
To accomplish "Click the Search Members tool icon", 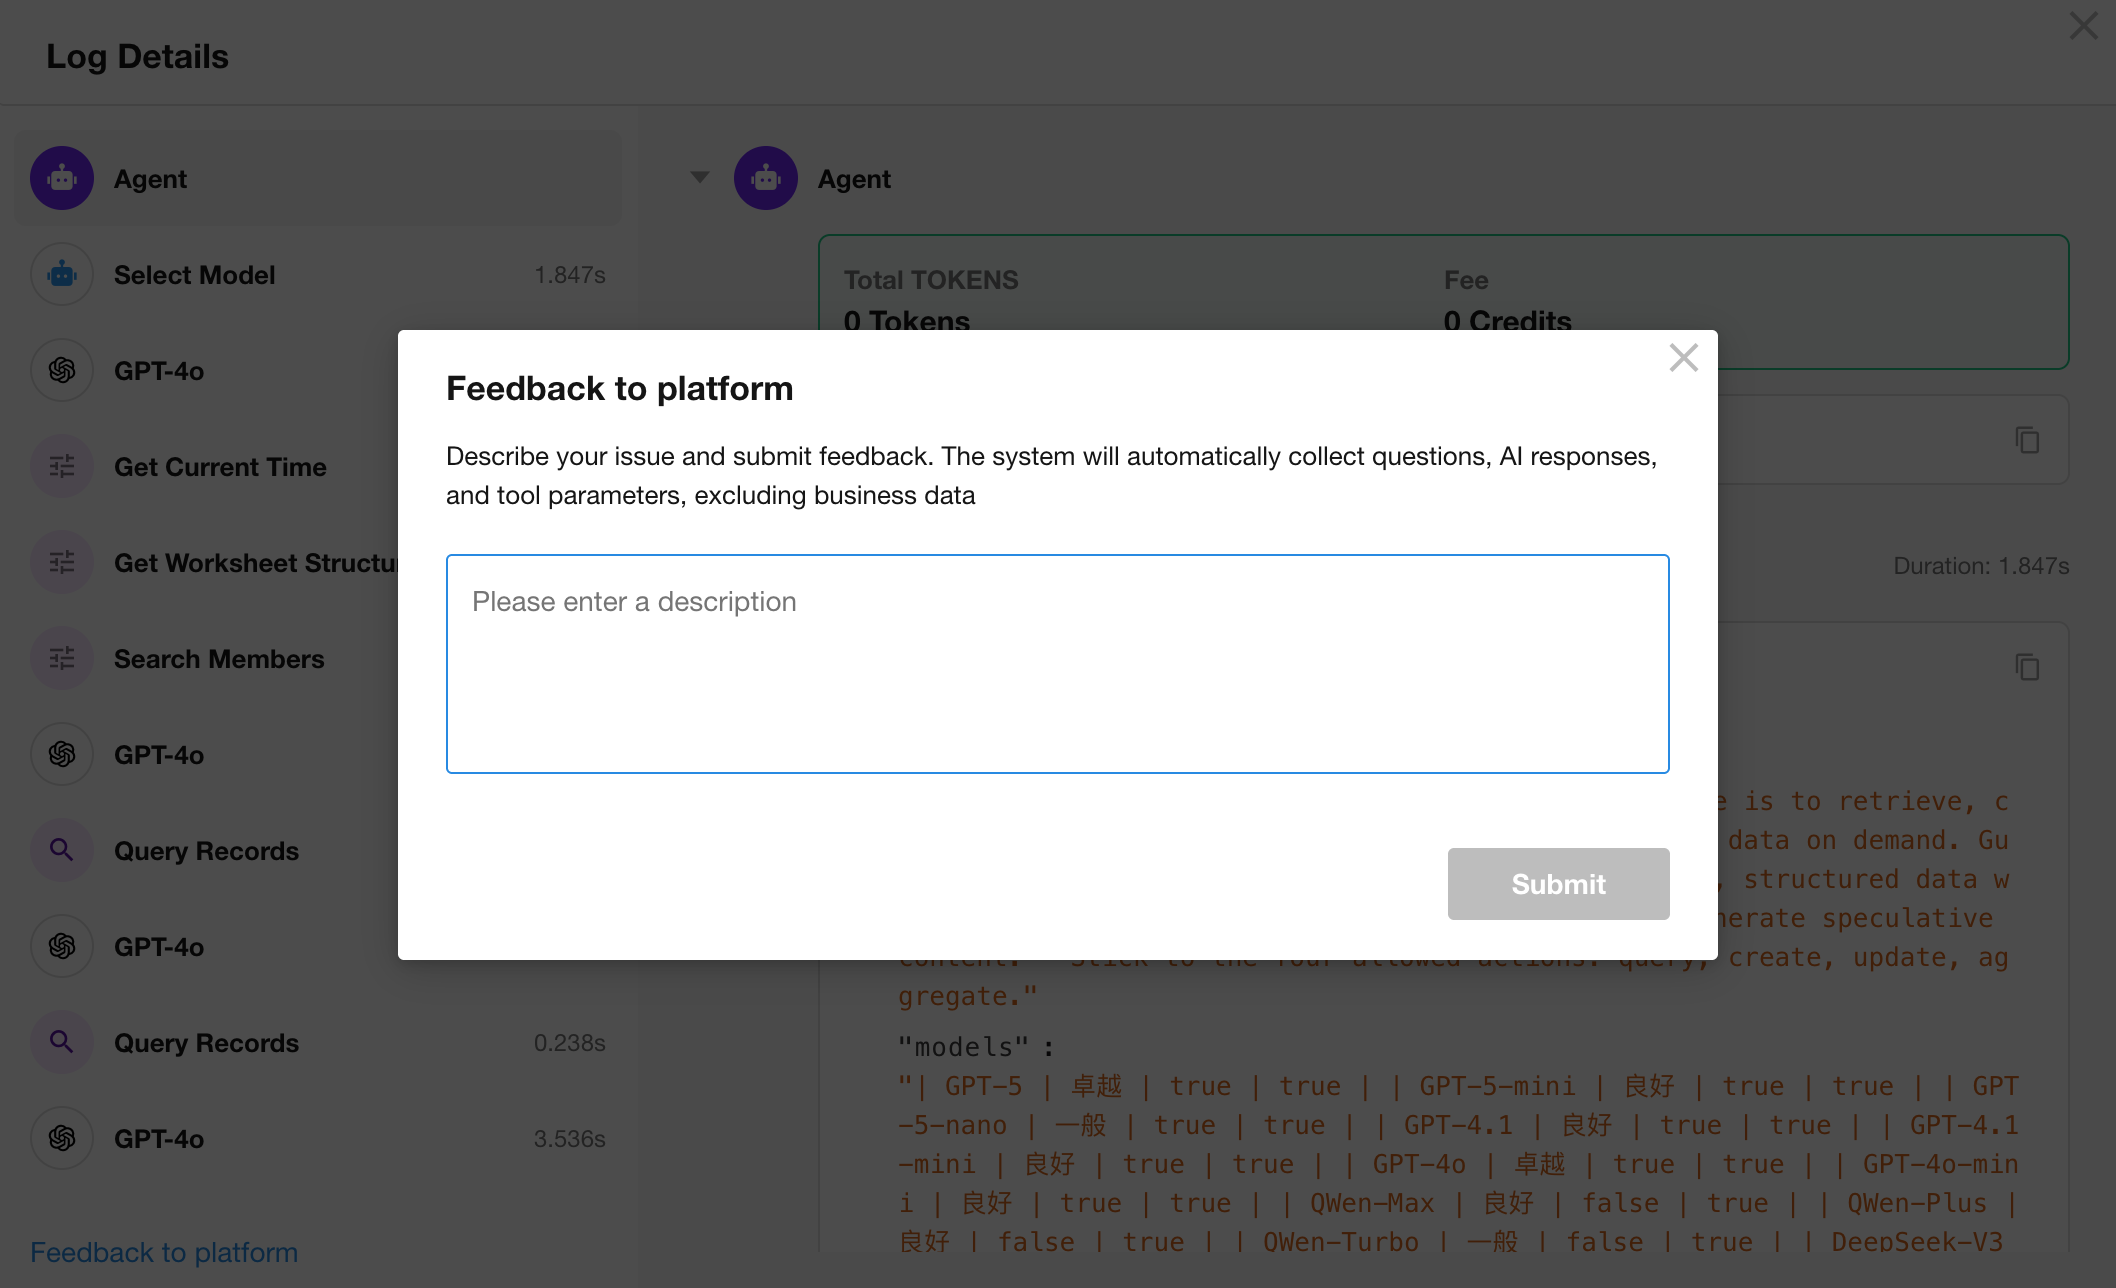I will coord(62,659).
